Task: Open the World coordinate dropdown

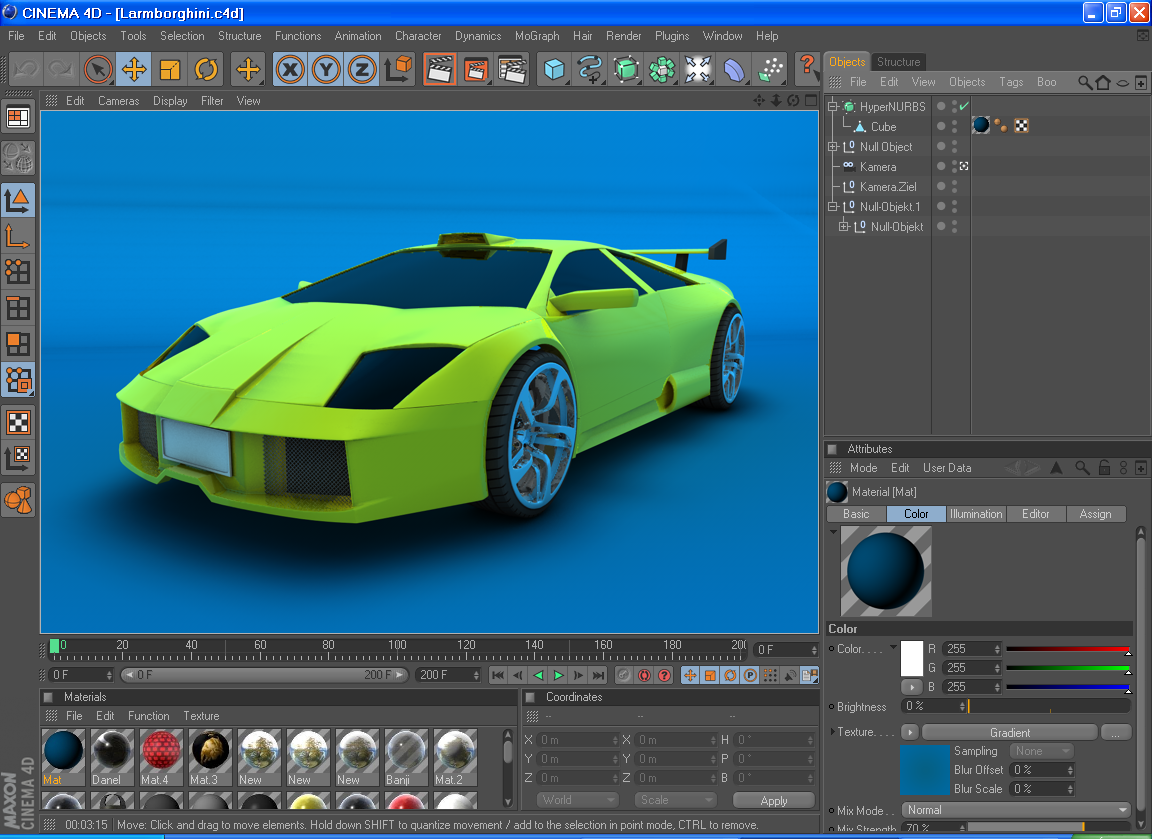Action: (x=577, y=800)
